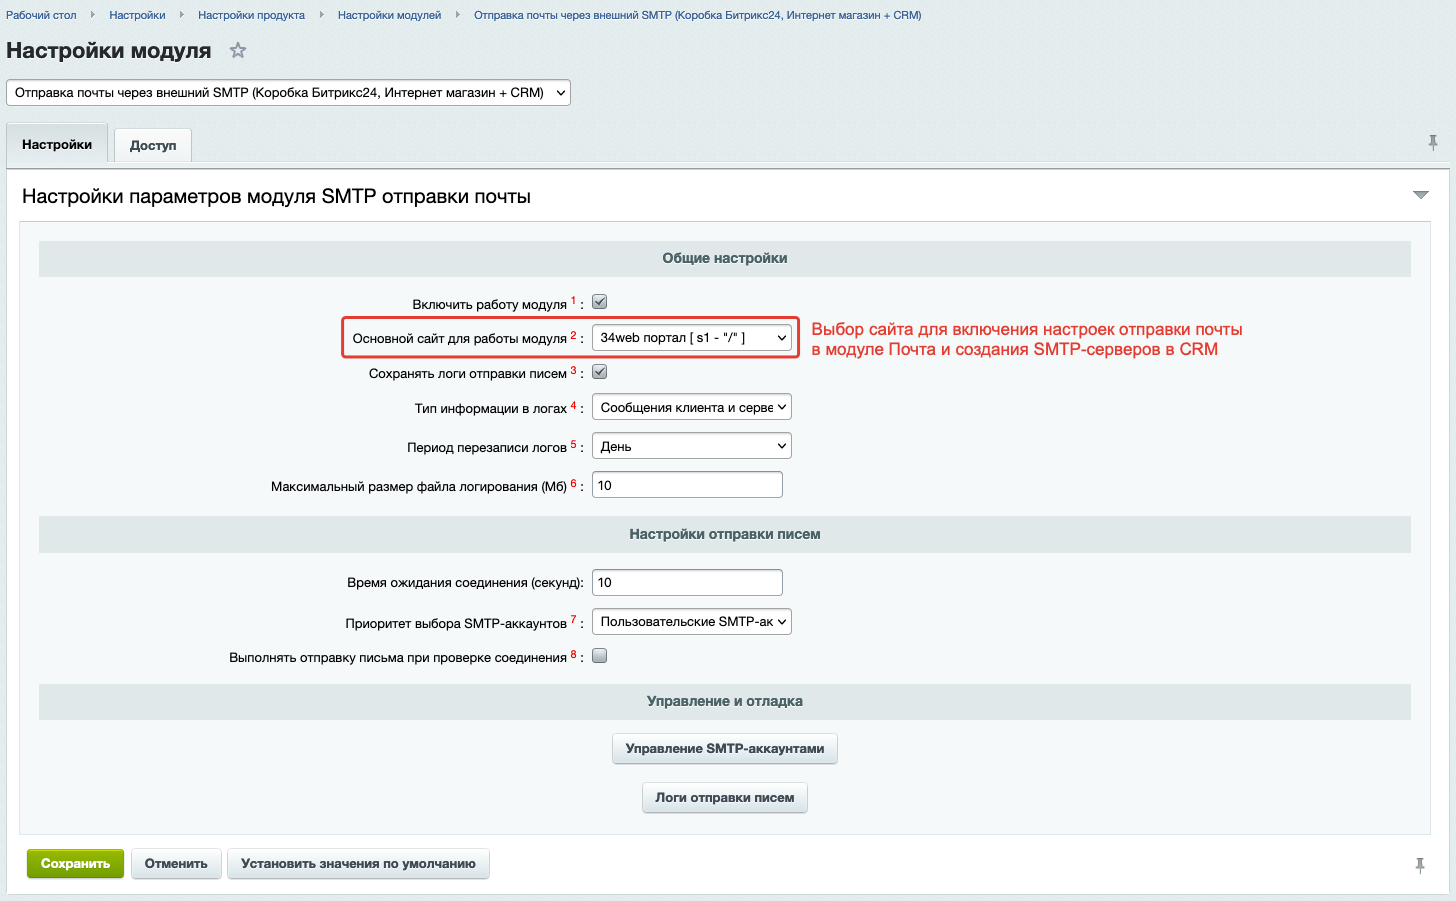
Task: Go to 'Настройки модулей' breadcrumb
Action: tap(389, 15)
